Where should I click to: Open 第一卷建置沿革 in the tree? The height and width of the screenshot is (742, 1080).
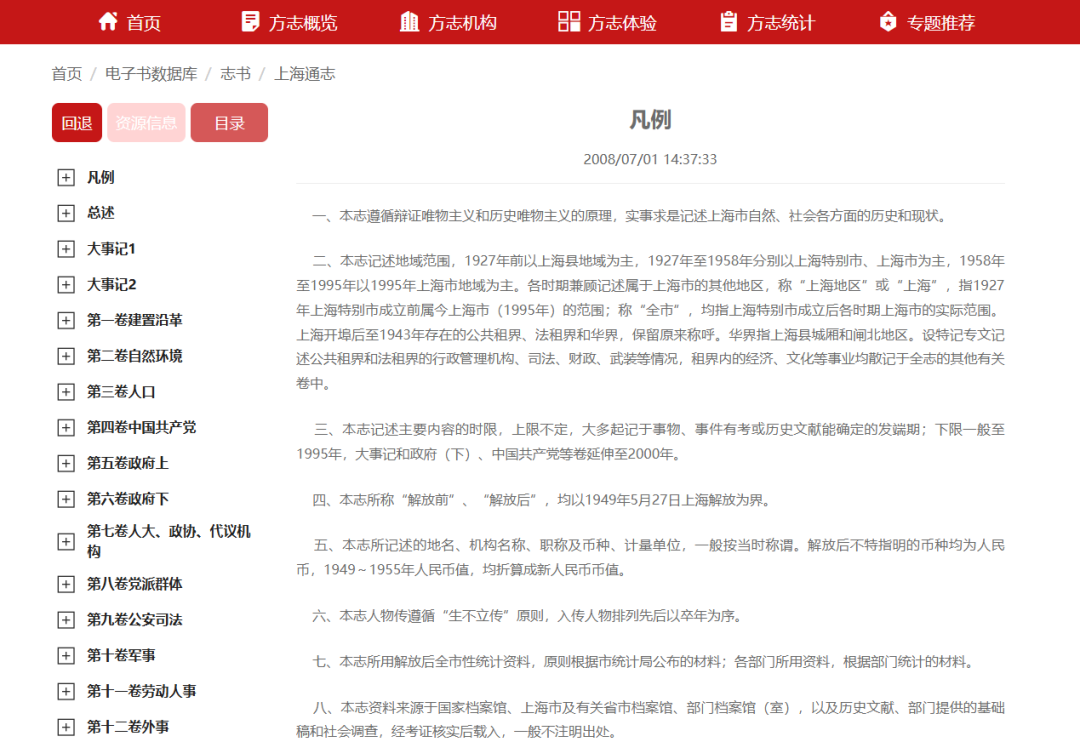click(x=134, y=321)
